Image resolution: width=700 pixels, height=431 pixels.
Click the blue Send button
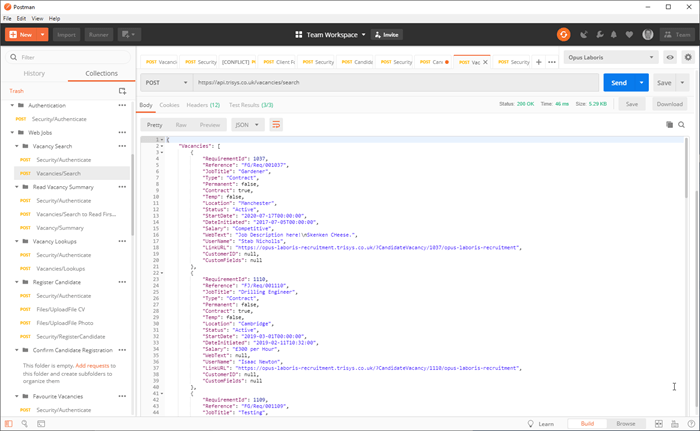[619, 83]
